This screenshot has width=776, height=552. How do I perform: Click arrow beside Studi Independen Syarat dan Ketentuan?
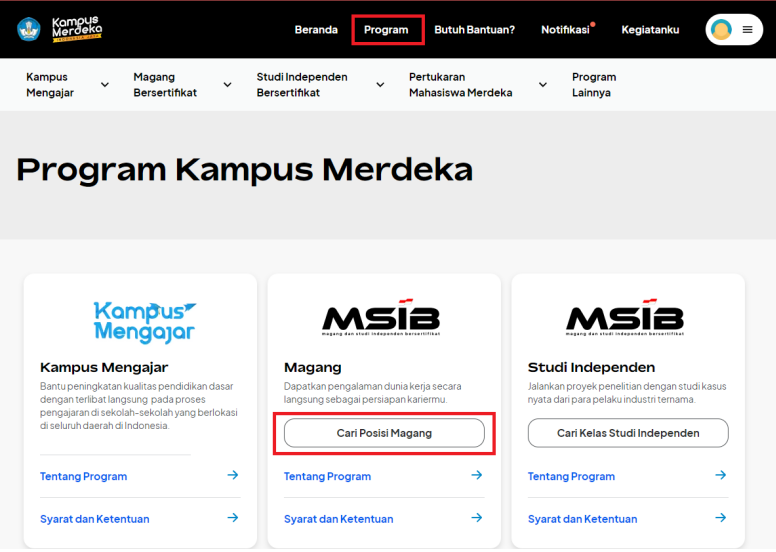721,518
